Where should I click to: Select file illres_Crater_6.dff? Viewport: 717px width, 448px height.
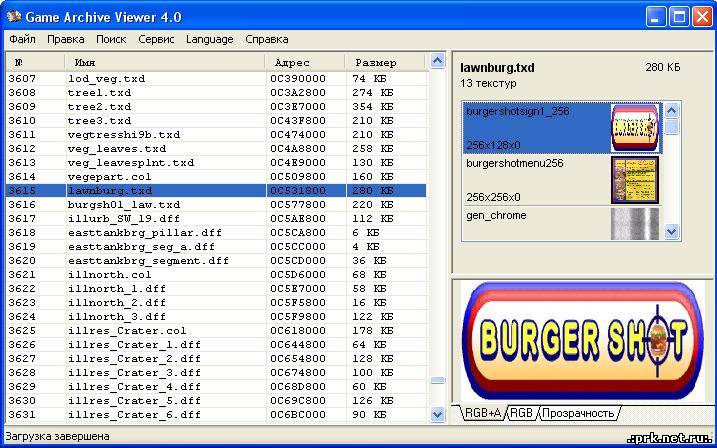coord(134,415)
